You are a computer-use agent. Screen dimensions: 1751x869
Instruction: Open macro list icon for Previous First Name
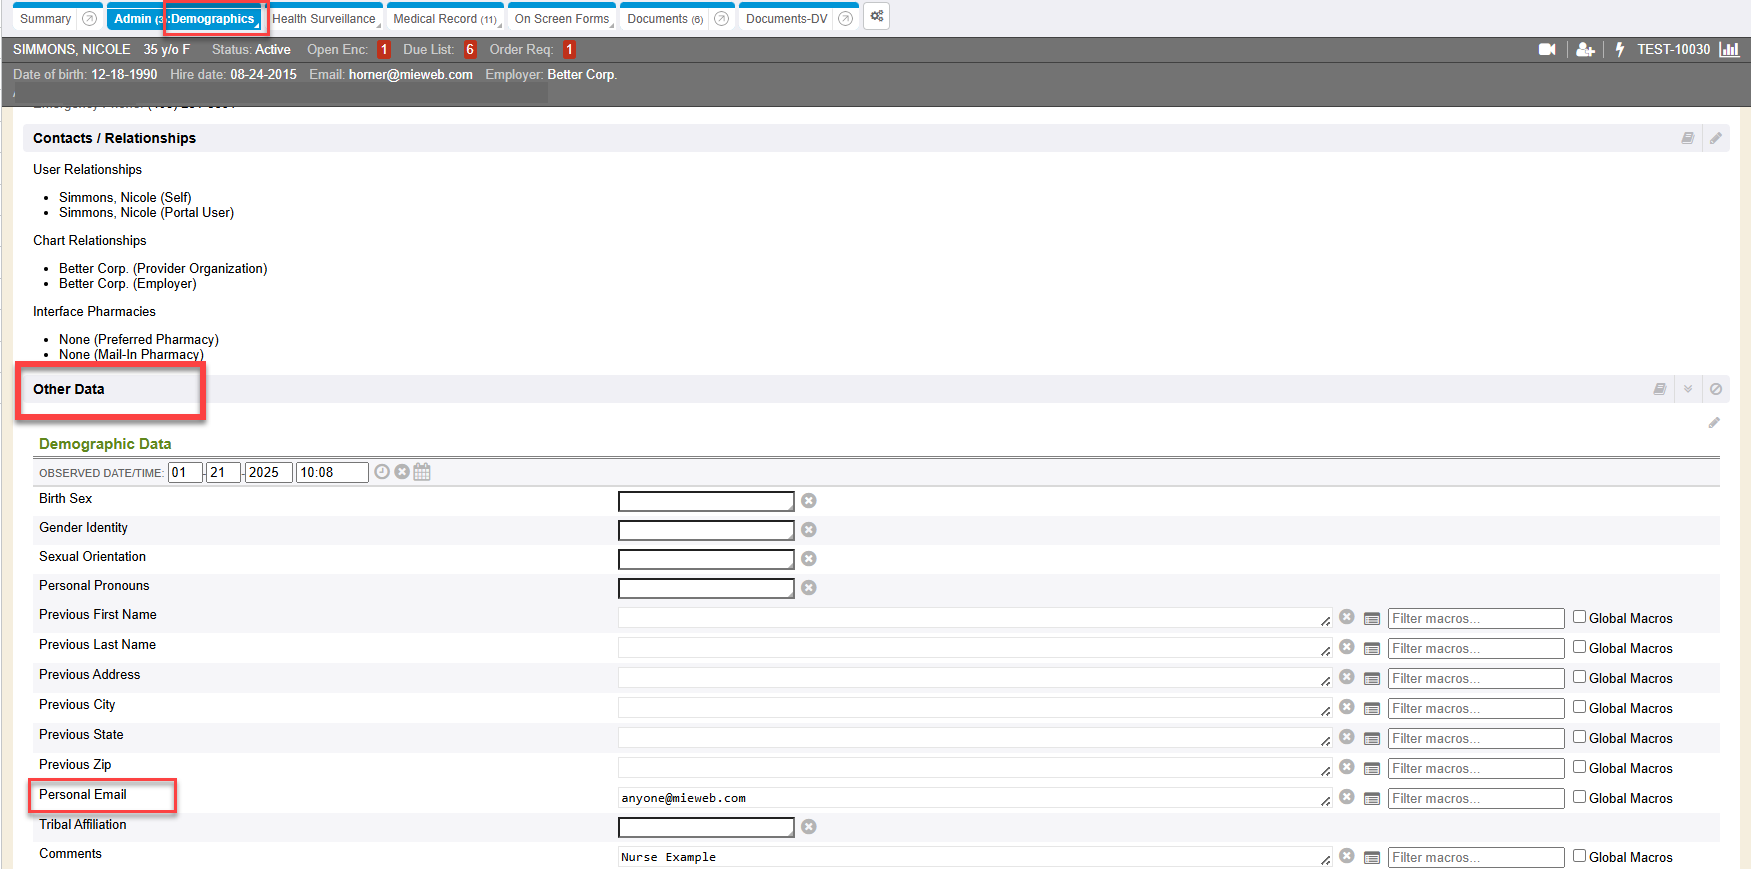(1372, 619)
